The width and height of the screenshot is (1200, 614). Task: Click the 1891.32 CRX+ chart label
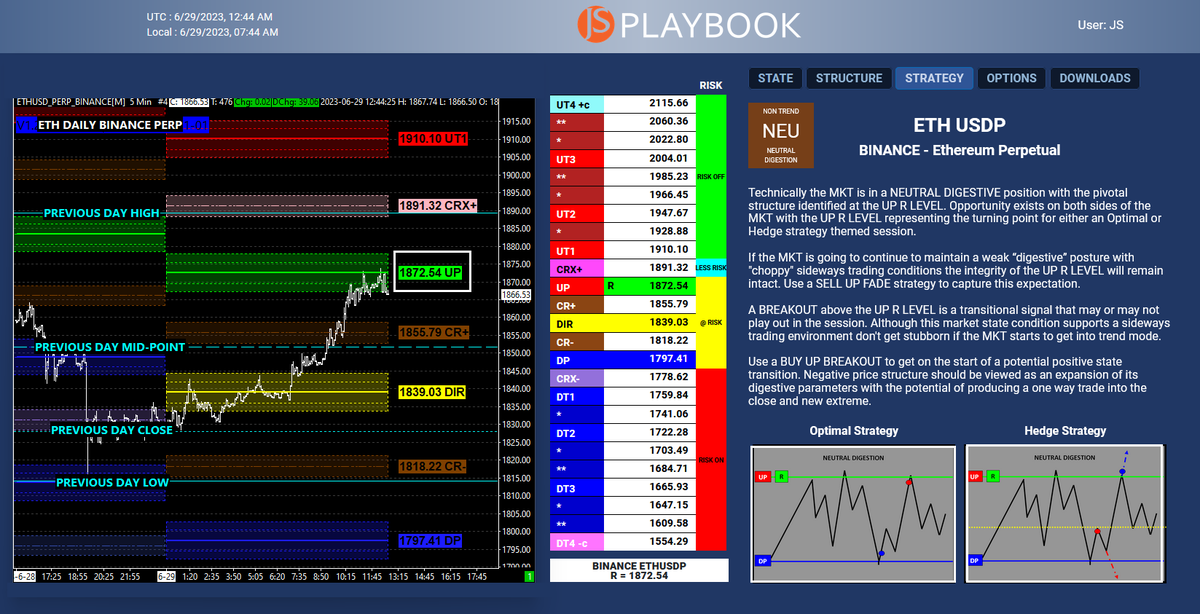pyautogui.click(x=439, y=205)
